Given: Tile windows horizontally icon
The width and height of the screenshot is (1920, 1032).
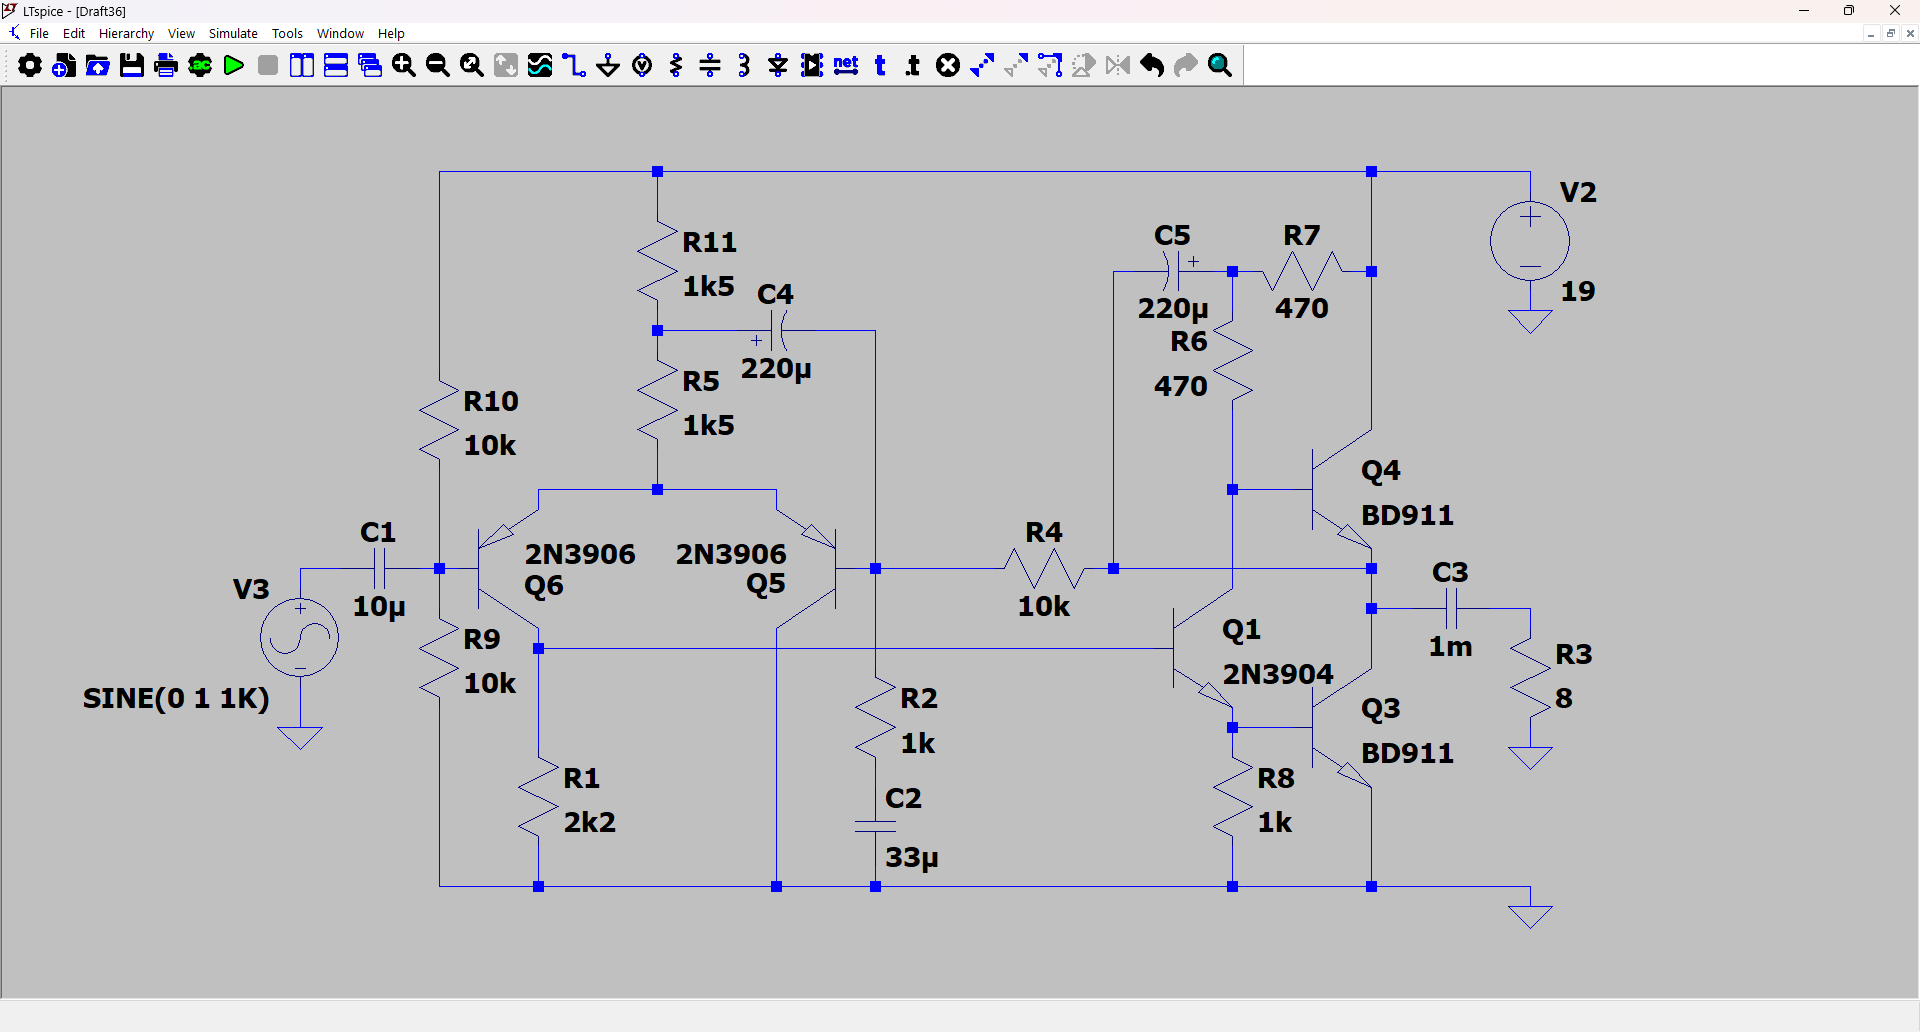Looking at the screenshot, I should [336, 66].
